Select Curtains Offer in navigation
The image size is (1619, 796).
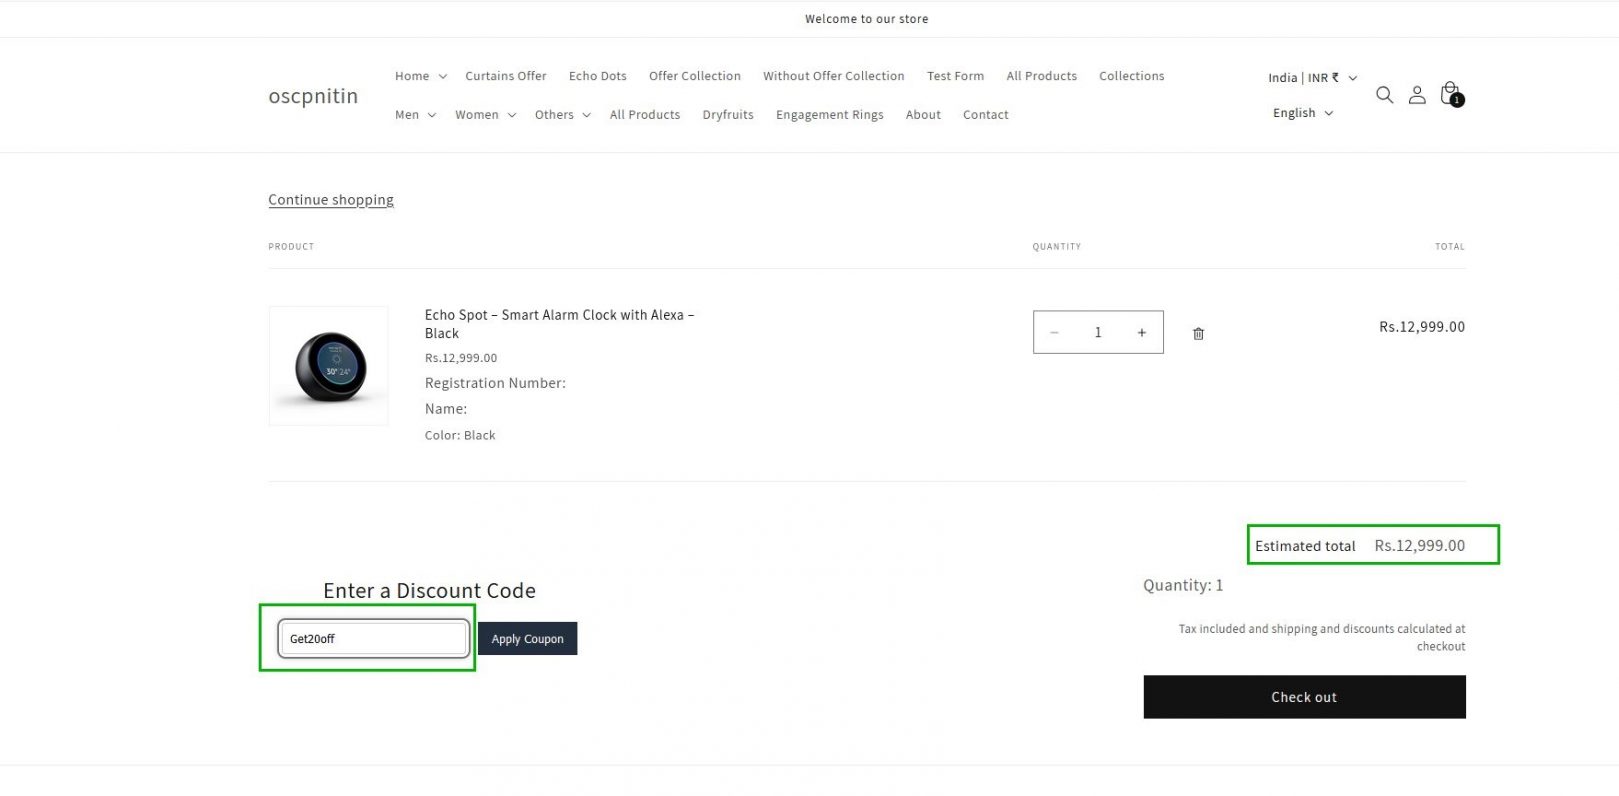tap(505, 76)
